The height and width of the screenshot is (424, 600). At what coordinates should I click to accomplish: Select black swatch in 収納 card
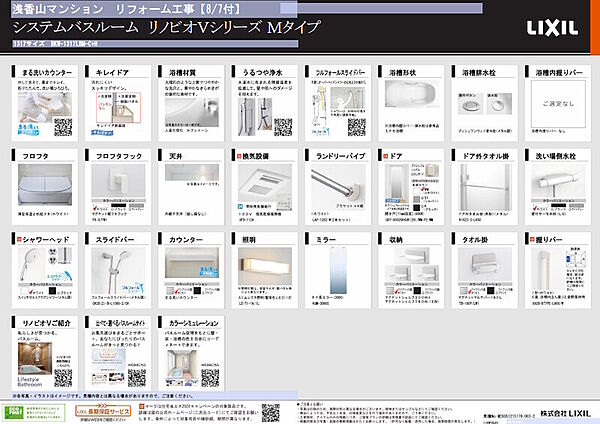417,291
